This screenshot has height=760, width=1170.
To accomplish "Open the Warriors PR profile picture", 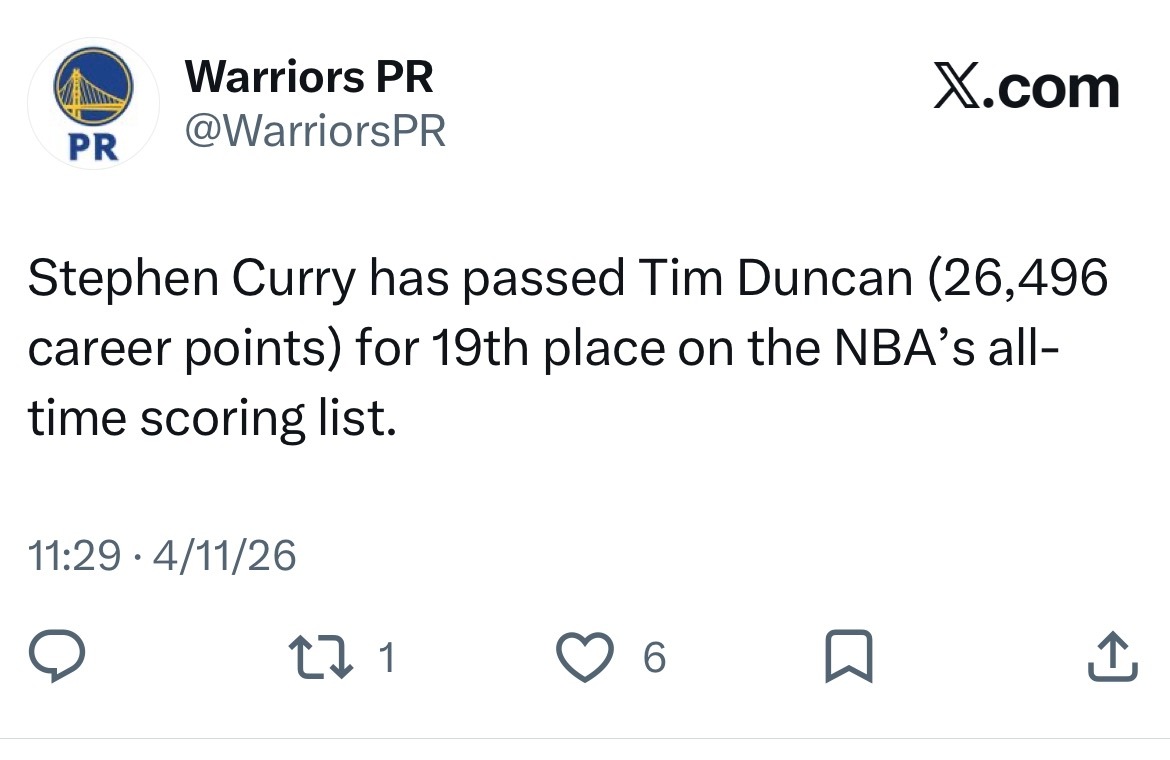I will point(92,104).
